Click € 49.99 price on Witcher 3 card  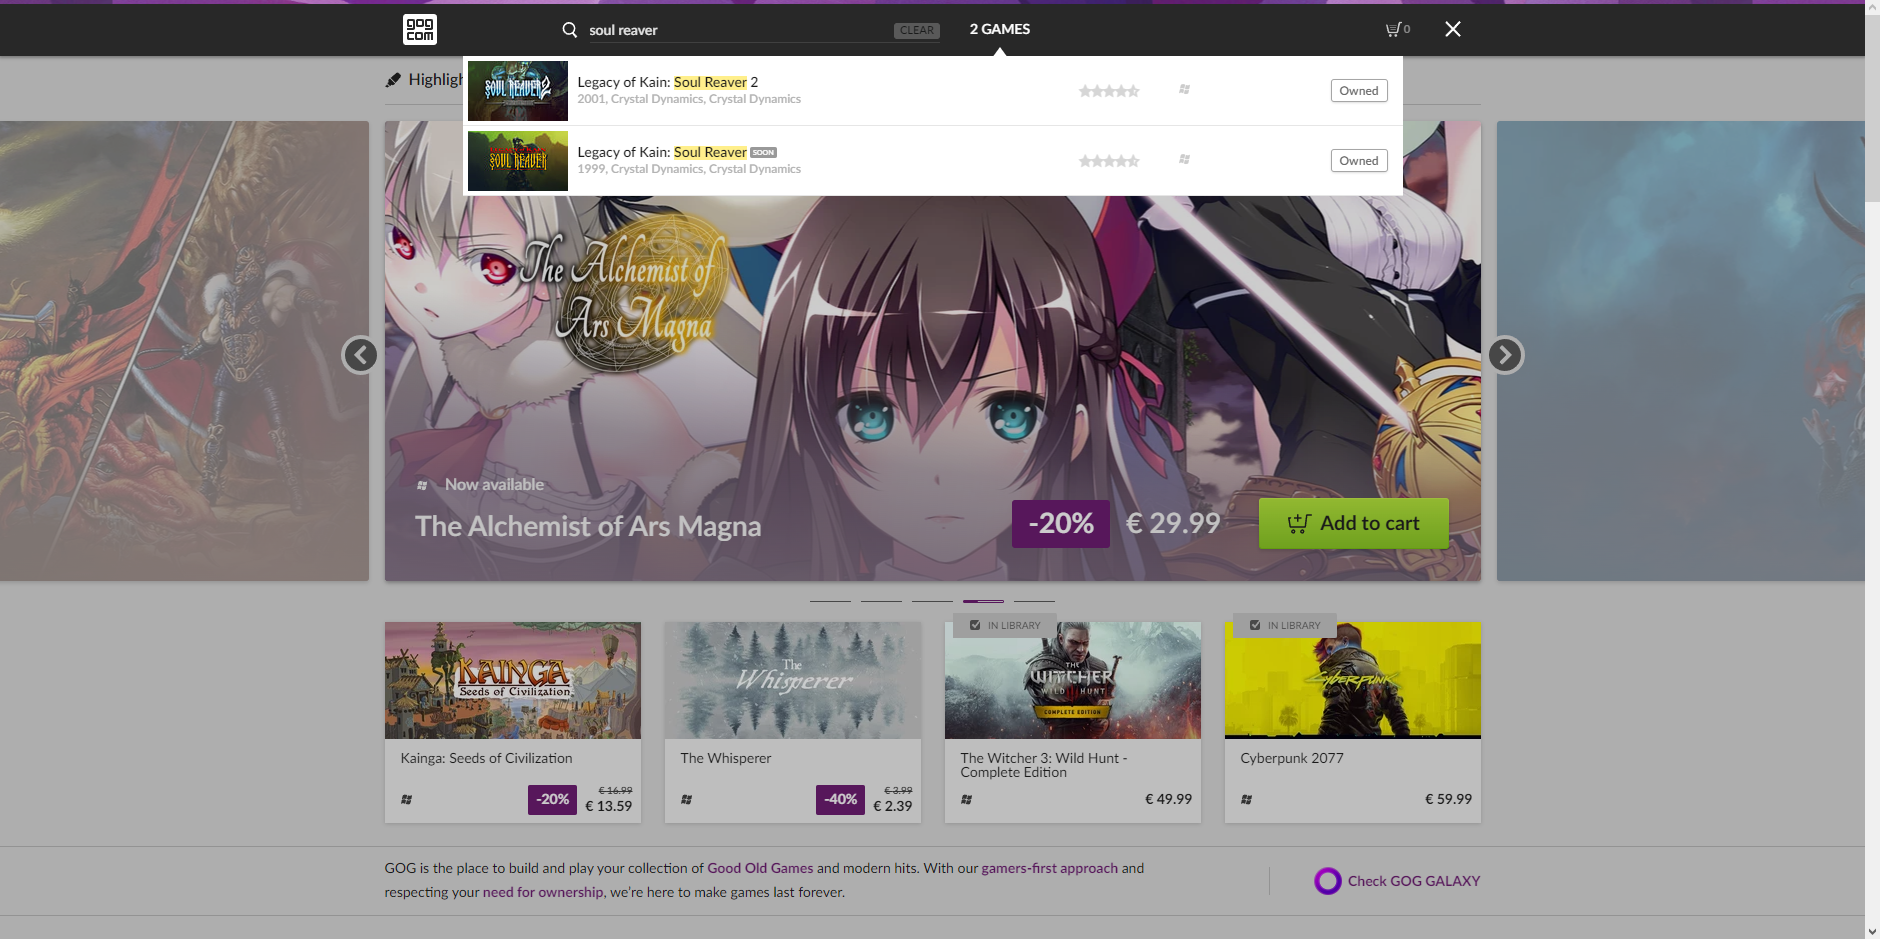tap(1168, 799)
